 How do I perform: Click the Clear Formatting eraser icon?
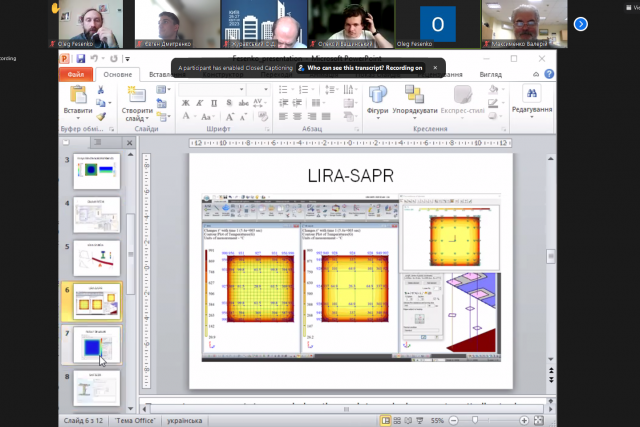[263, 117]
